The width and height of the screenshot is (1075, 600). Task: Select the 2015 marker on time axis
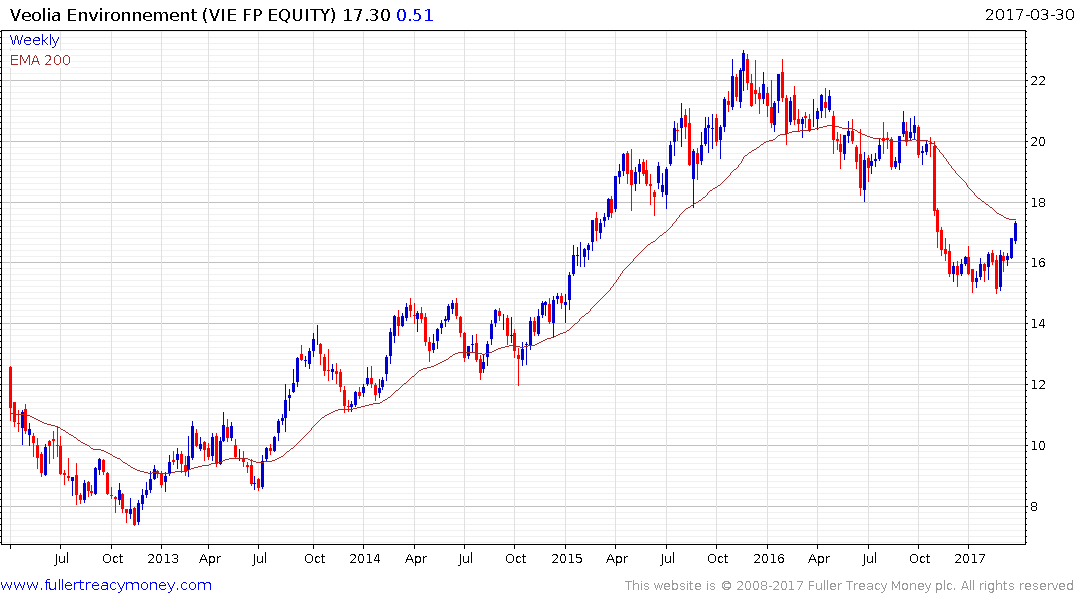coord(566,558)
